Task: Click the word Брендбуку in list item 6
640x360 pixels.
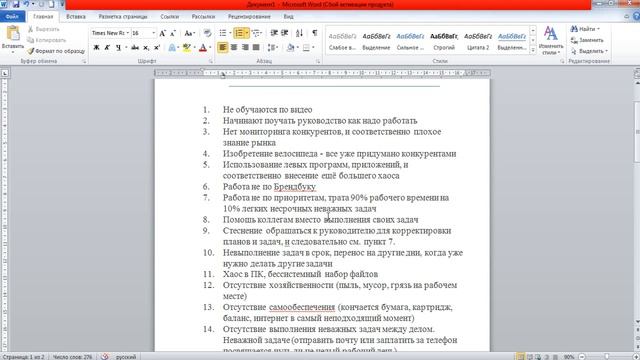Action: coord(295,187)
